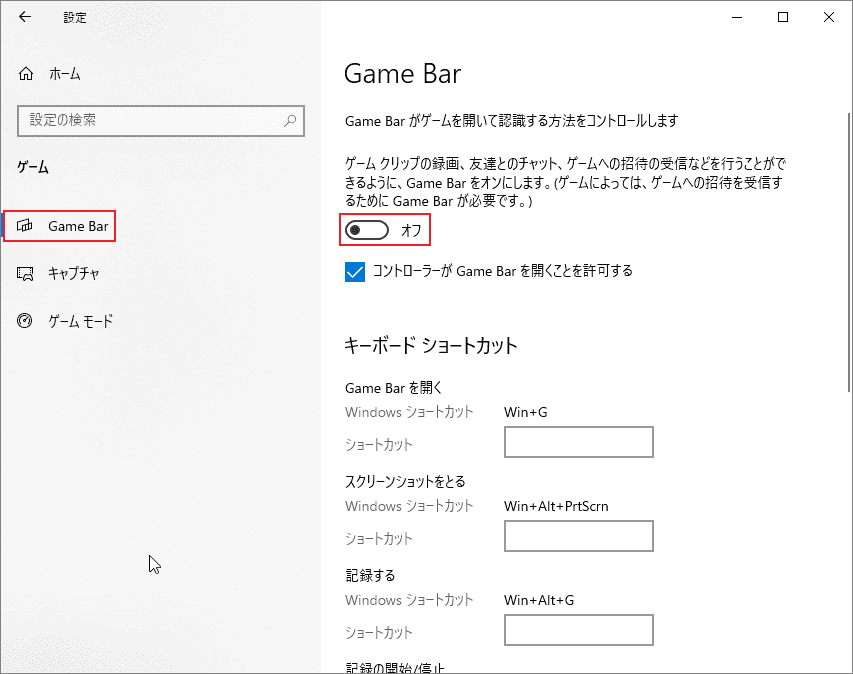This screenshot has width=853, height=674.
Task: Click the Game Bar を開く shortcut field
Action: pos(578,442)
